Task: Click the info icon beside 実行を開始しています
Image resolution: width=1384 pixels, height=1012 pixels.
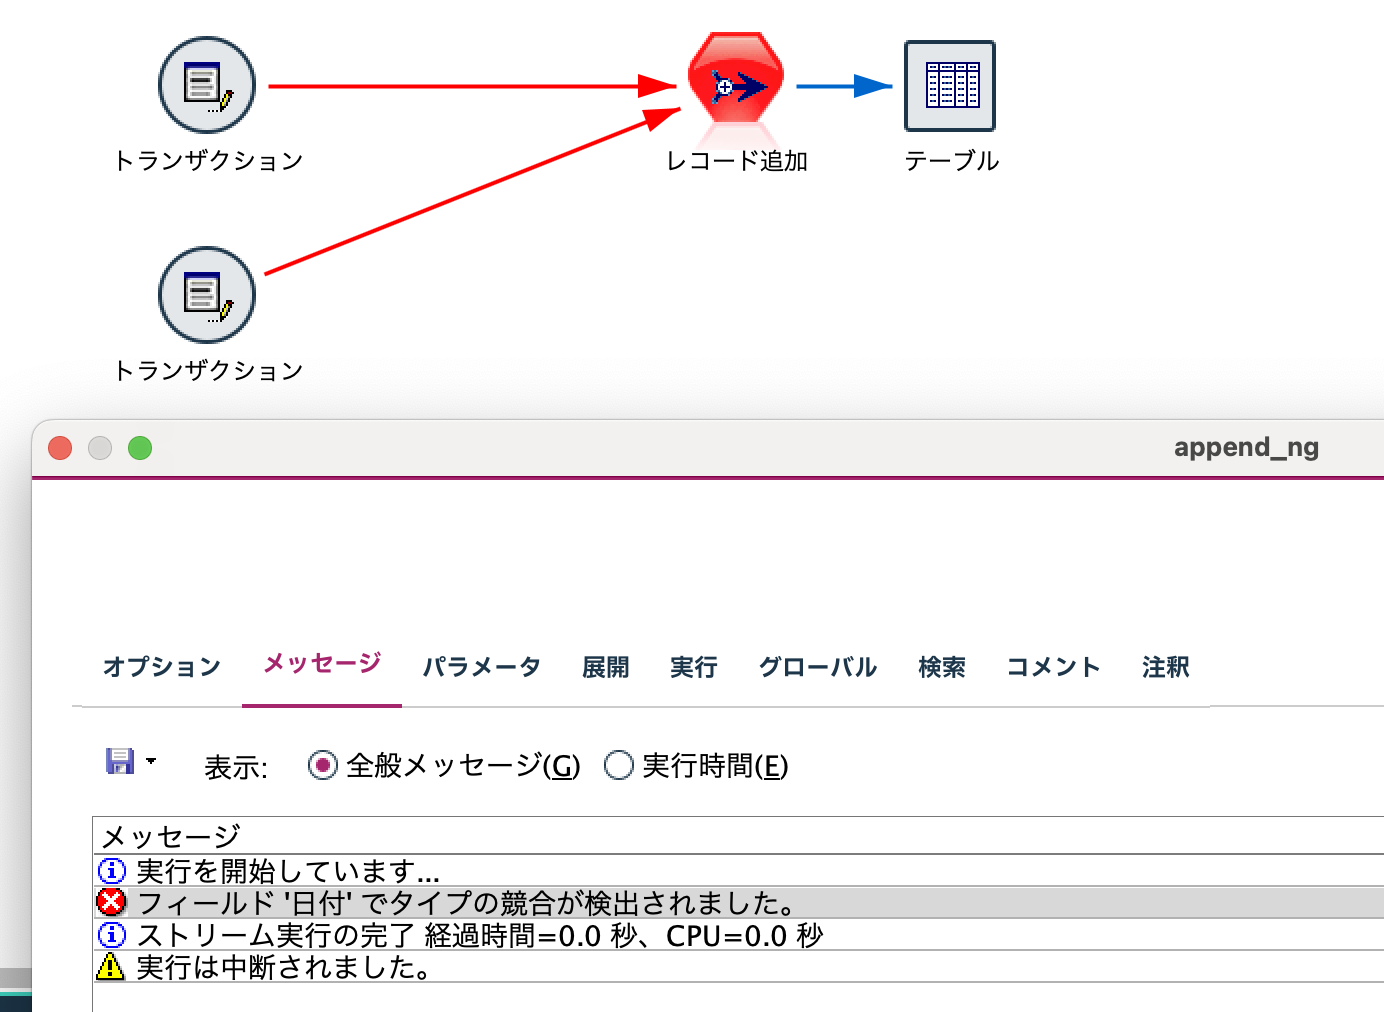Action: 112,870
